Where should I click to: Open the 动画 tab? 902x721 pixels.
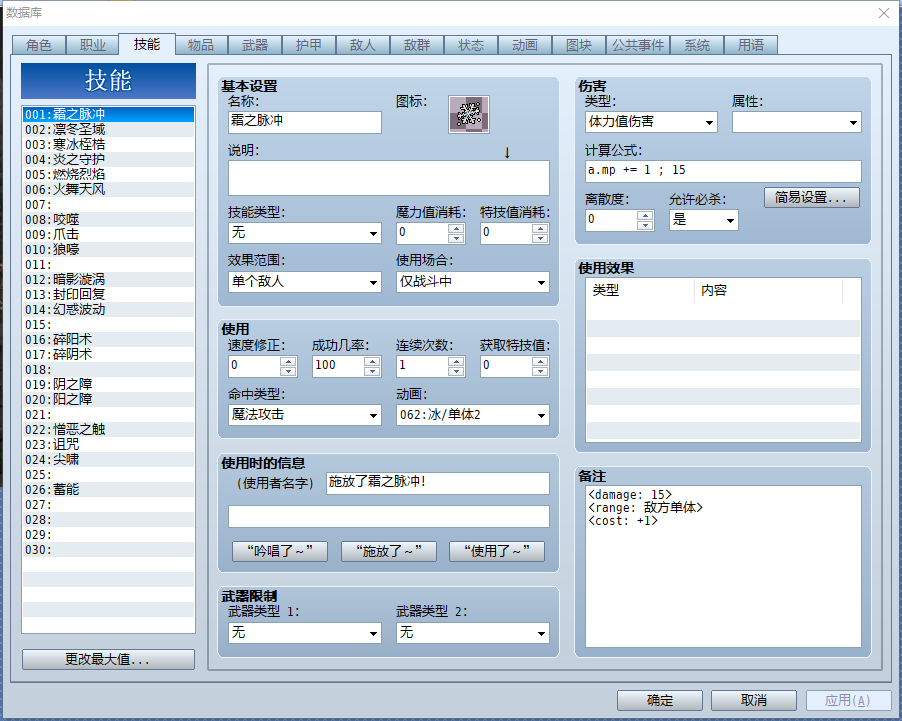click(525, 45)
